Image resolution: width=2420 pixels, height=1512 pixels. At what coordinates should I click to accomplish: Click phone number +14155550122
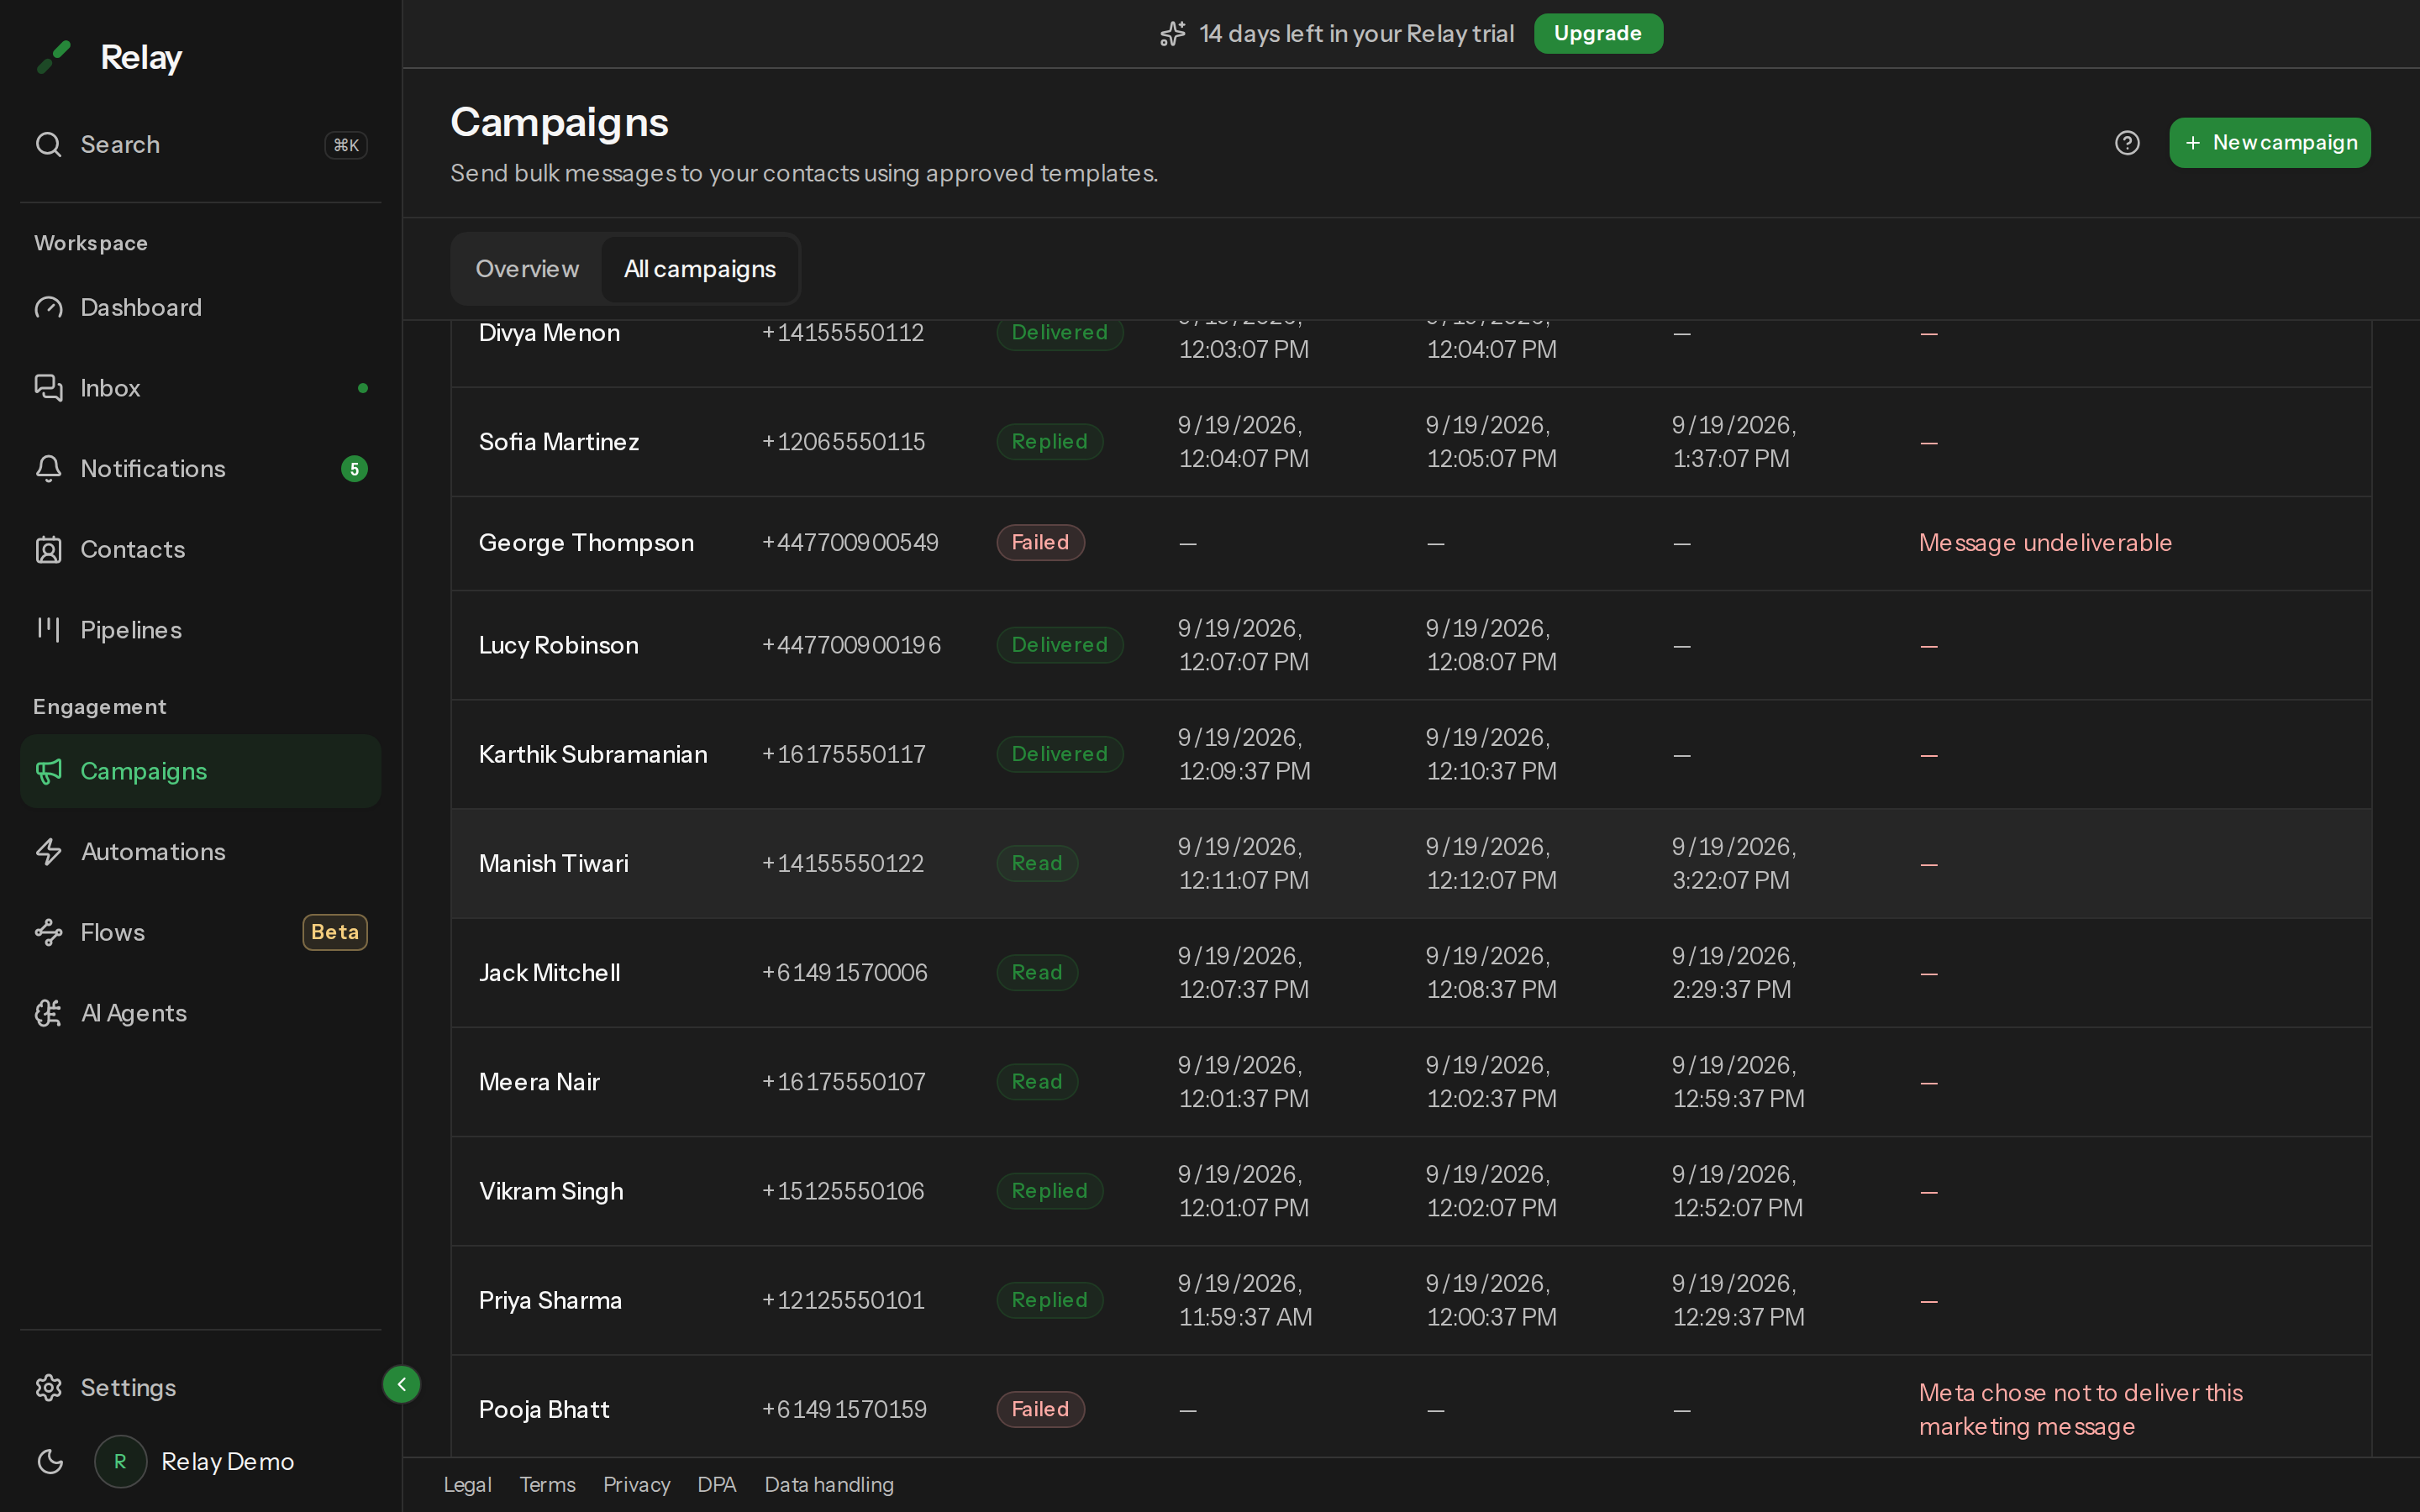point(842,863)
